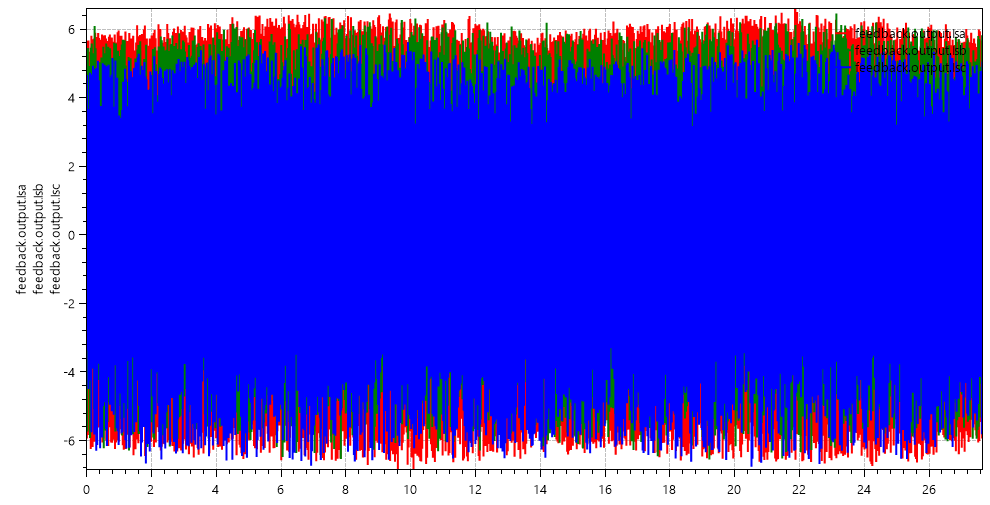Image resolution: width=990 pixels, height=505 pixels.
Task: Click the x-axis tick label 14
Action: click(x=540, y=489)
